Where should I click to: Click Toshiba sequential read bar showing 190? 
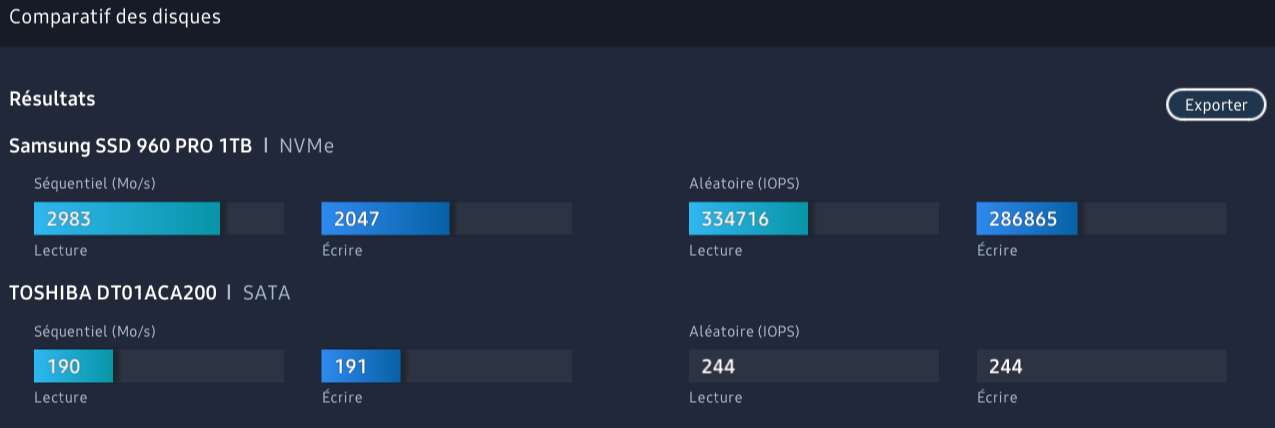point(73,366)
